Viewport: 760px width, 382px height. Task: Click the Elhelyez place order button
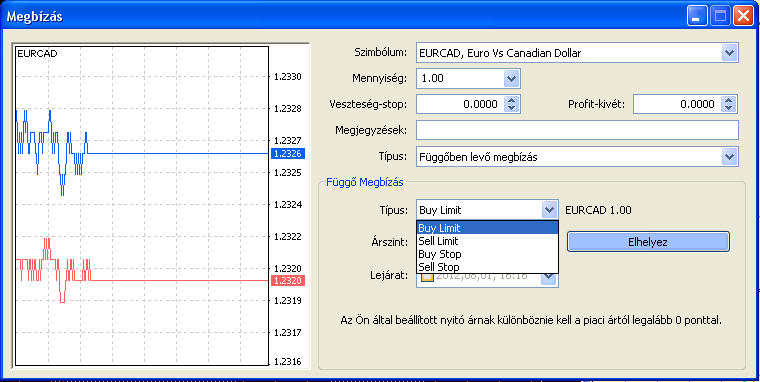[648, 242]
